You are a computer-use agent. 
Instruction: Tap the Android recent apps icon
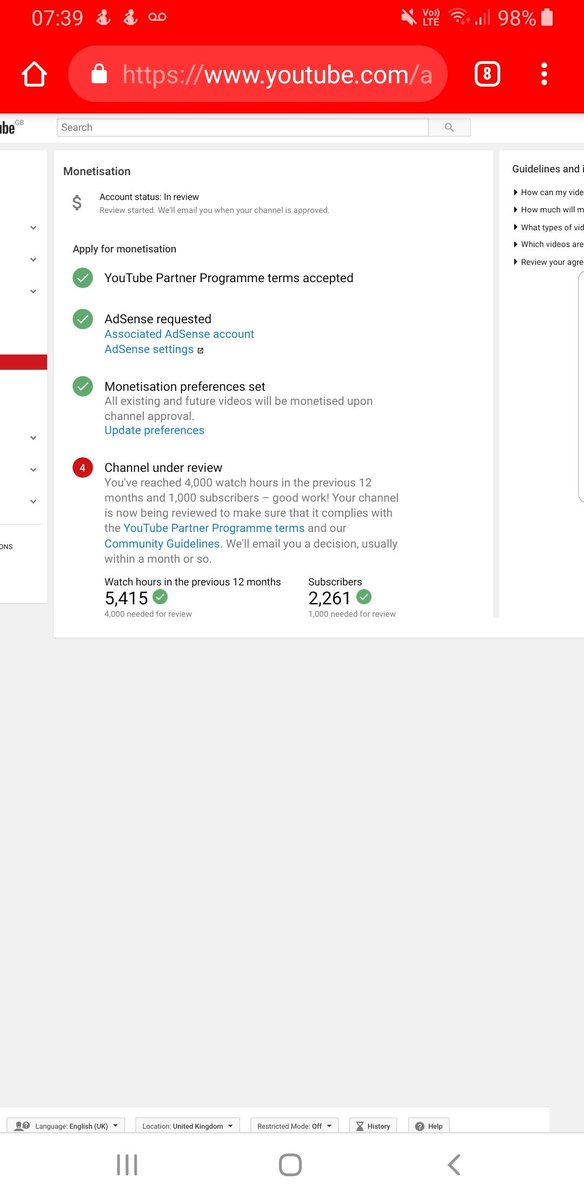pyautogui.click(x=127, y=1164)
